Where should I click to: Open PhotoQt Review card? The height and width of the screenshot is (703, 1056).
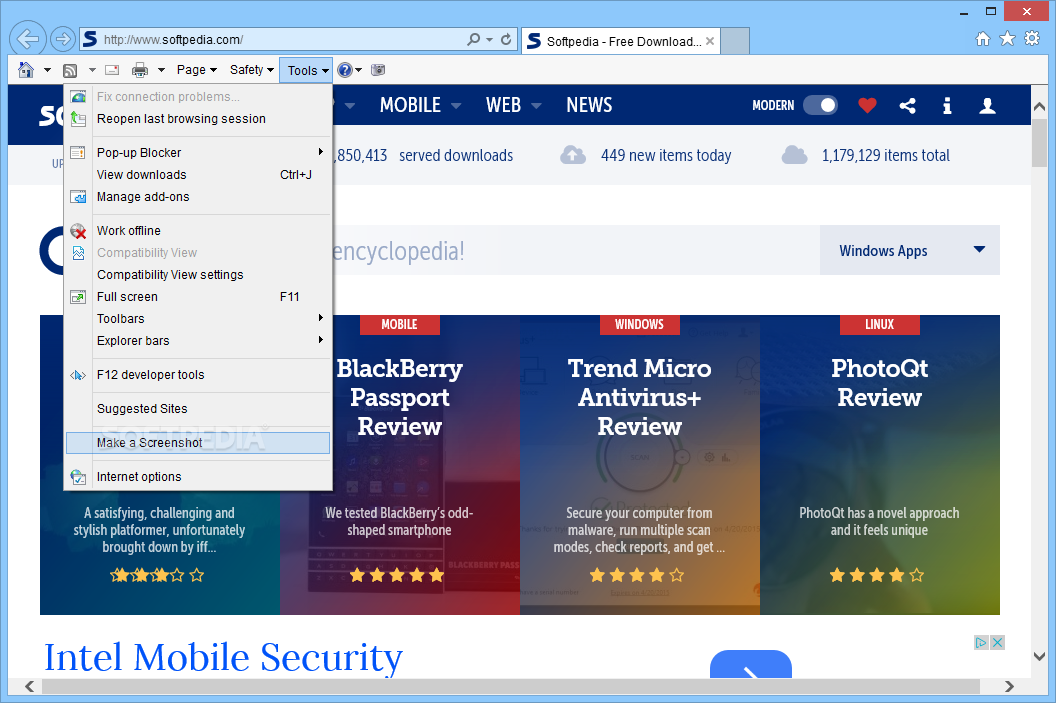coord(880,465)
